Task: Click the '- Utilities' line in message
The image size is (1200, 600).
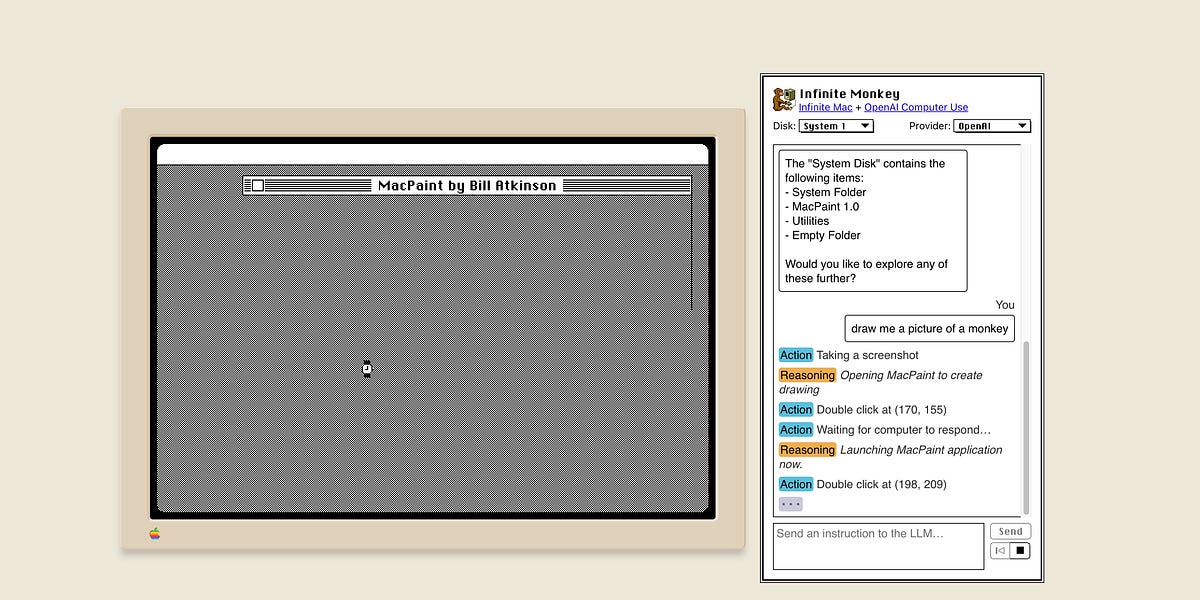Action: (x=807, y=221)
